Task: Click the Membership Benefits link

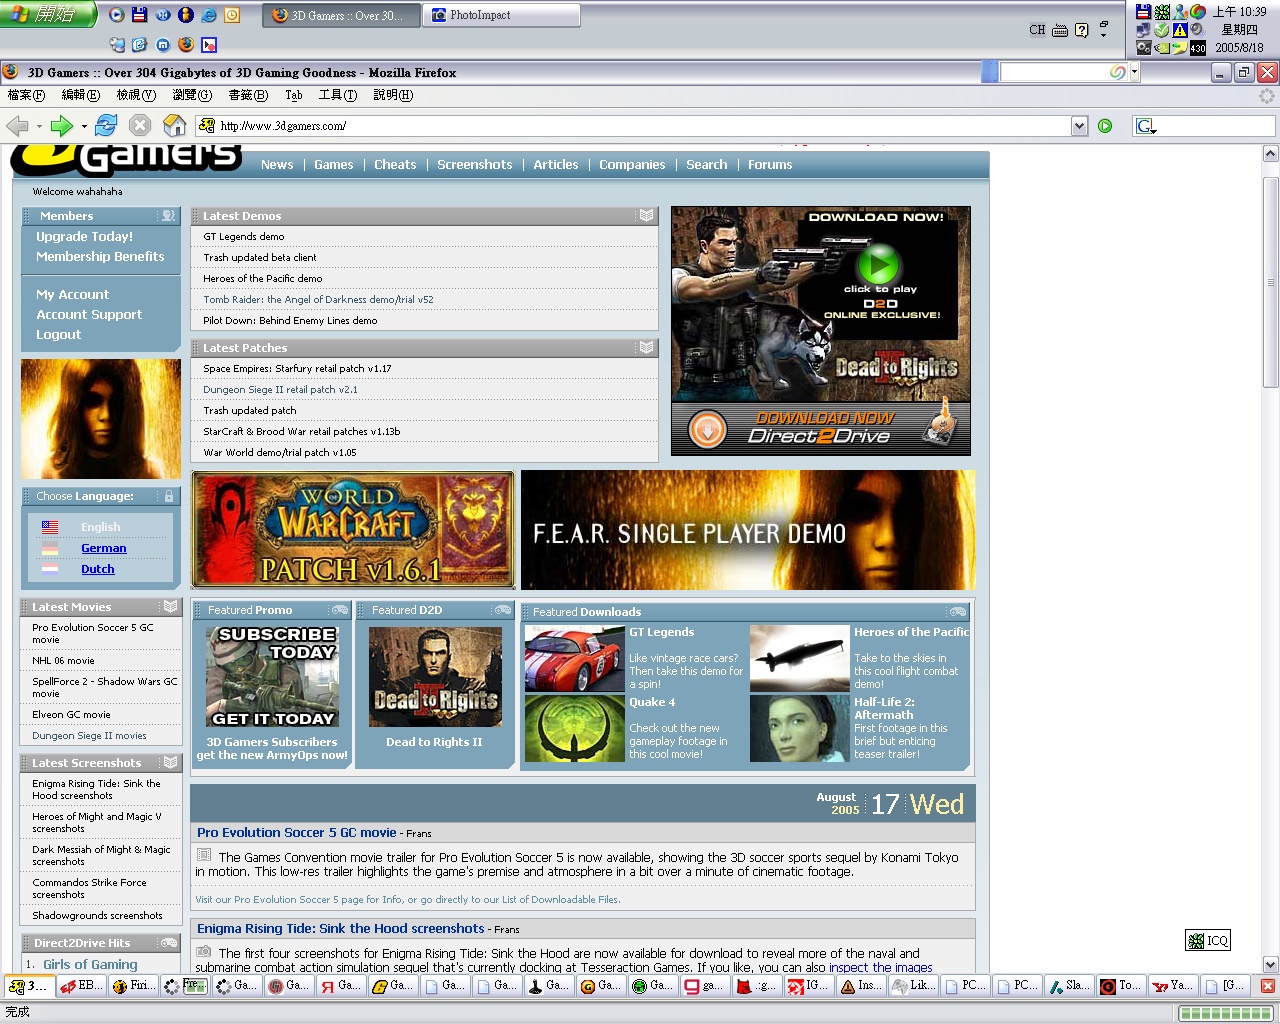Action: point(100,257)
